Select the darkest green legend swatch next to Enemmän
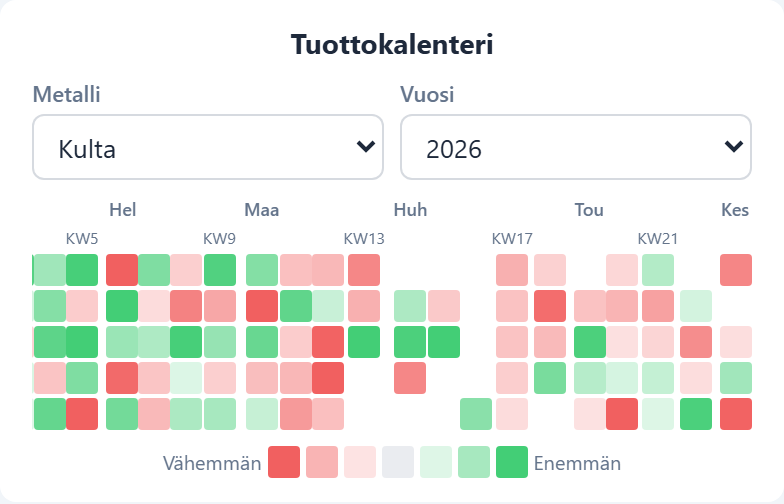This screenshot has width=784, height=504. (x=512, y=462)
